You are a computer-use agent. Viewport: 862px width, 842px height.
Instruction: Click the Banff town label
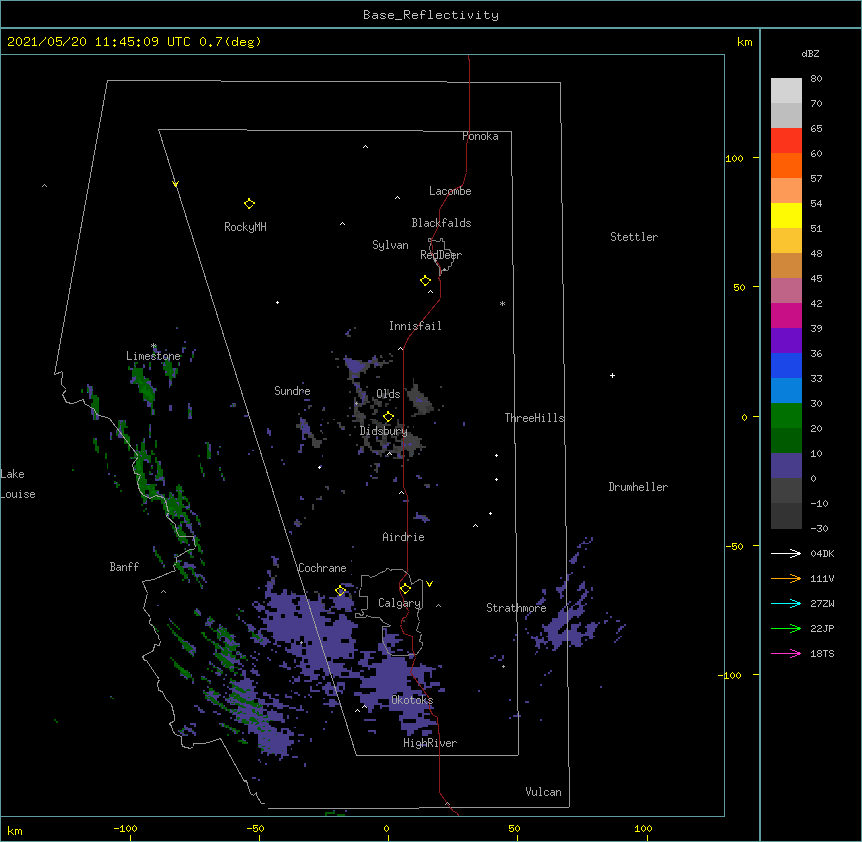(124, 567)
